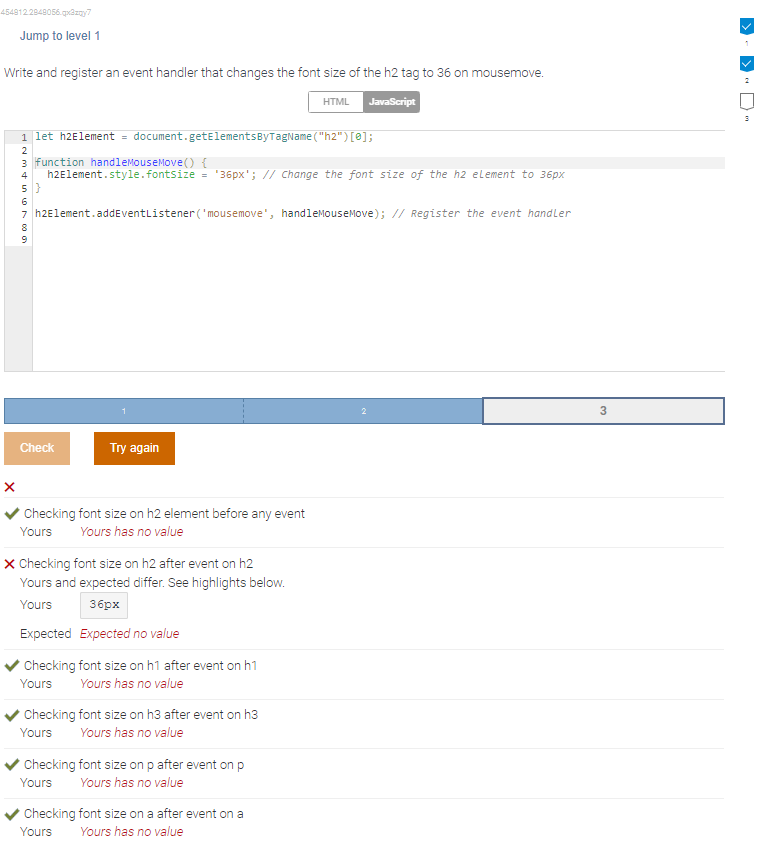The width and height of the screenshot is (759, 844).
Task: Select progress bar segment 3
Action: pos(603,411)
